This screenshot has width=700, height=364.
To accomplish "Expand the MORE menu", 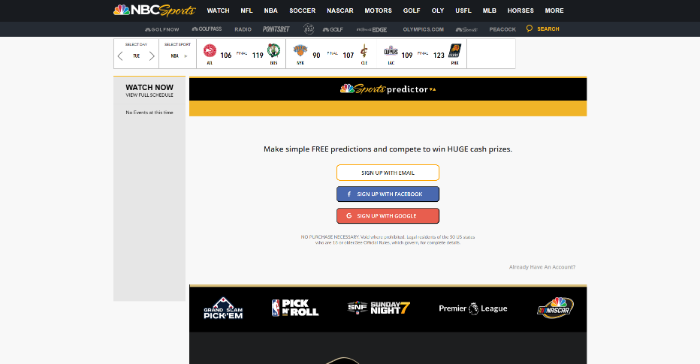I will point(554,10).
